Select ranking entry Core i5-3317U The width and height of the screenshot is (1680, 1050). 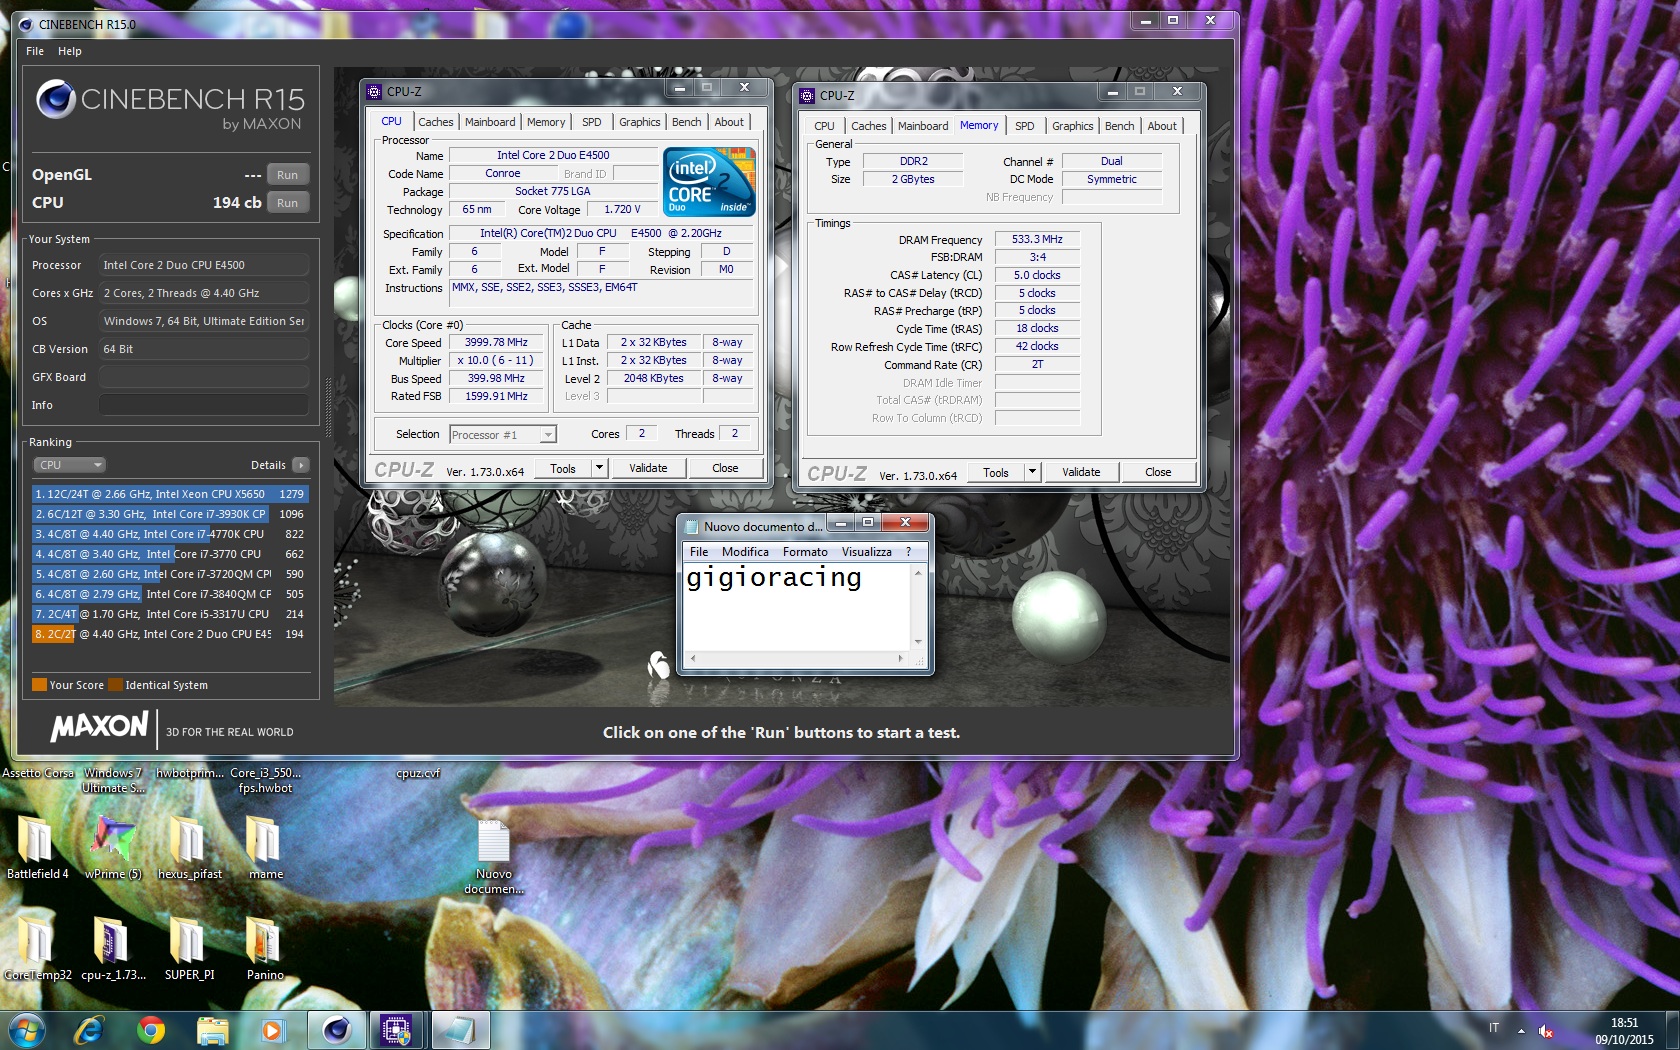[170, 614]
